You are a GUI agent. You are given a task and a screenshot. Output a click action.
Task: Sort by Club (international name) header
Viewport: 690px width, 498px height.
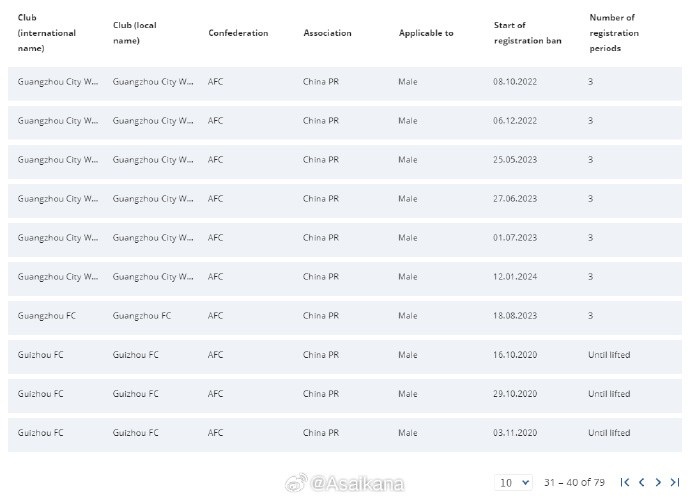(47, 33)
